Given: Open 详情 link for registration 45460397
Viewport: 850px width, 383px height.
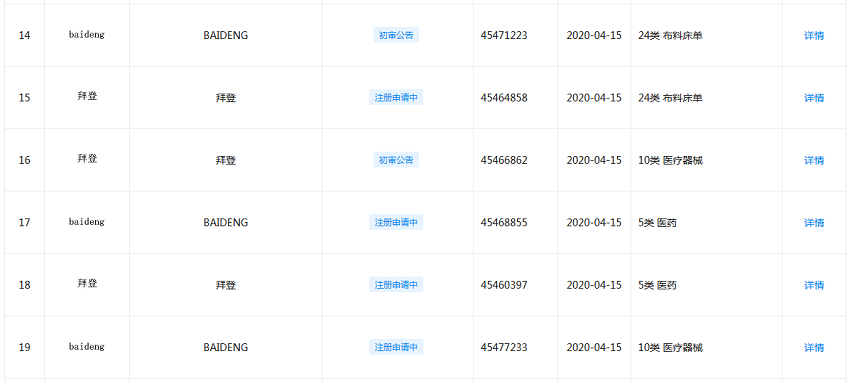Looking at the screenshot, I should click(814, 285).
